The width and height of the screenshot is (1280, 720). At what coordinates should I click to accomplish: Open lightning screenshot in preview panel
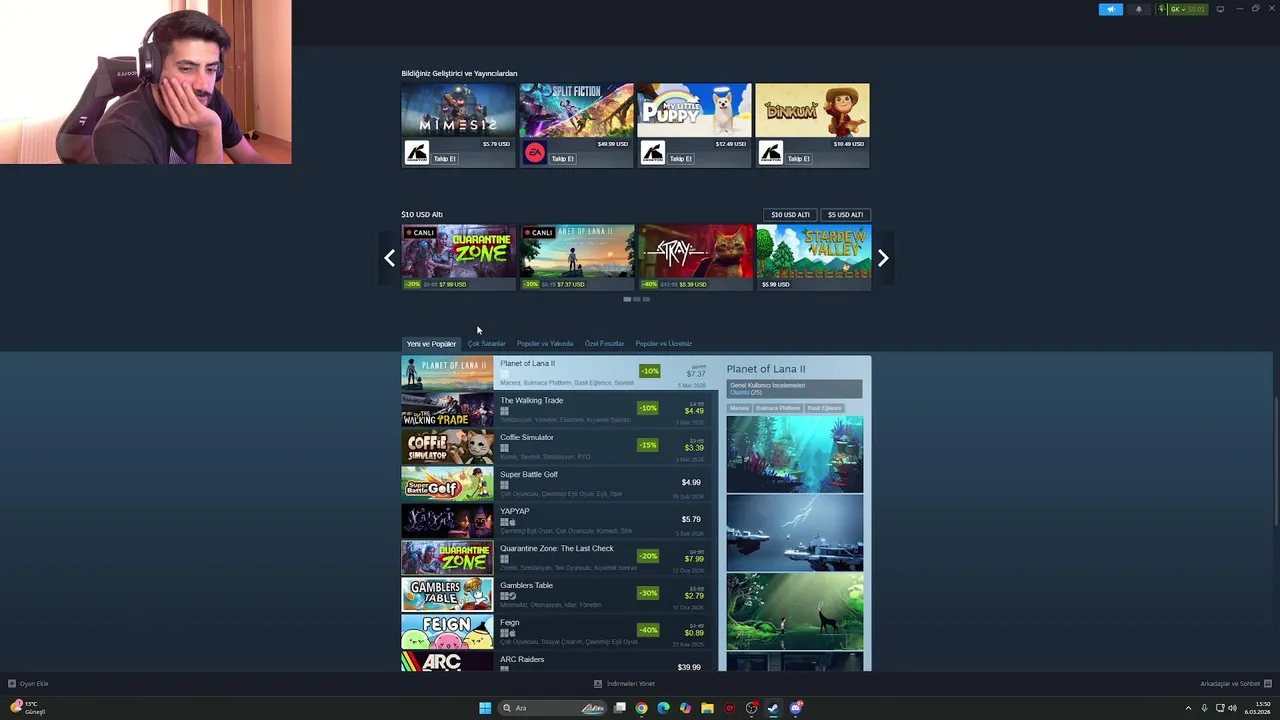coord(794,533)
